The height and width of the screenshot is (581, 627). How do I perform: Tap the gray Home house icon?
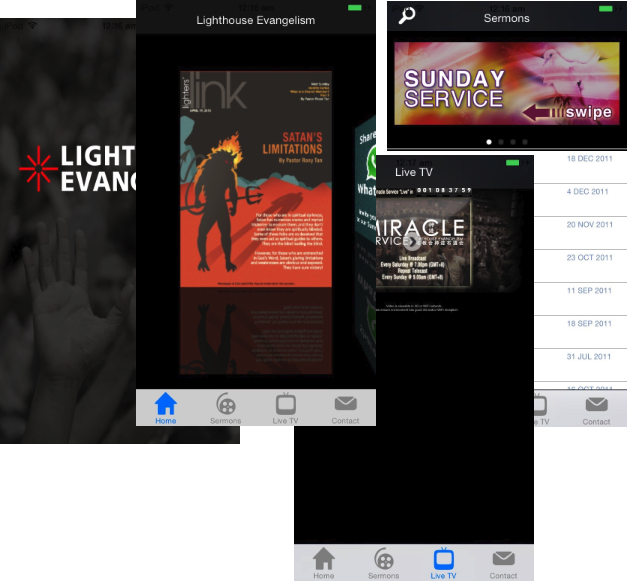tap(324, 562)
